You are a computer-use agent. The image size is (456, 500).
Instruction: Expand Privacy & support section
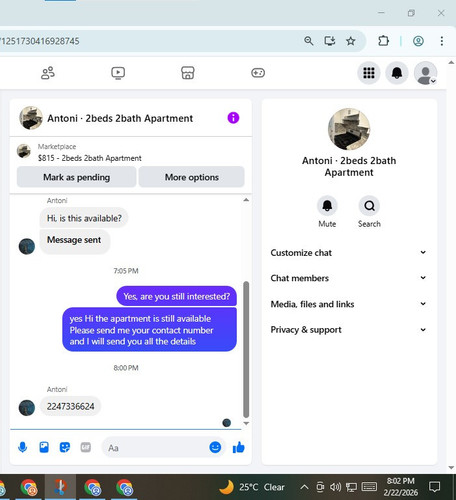(x=349, y=330)
